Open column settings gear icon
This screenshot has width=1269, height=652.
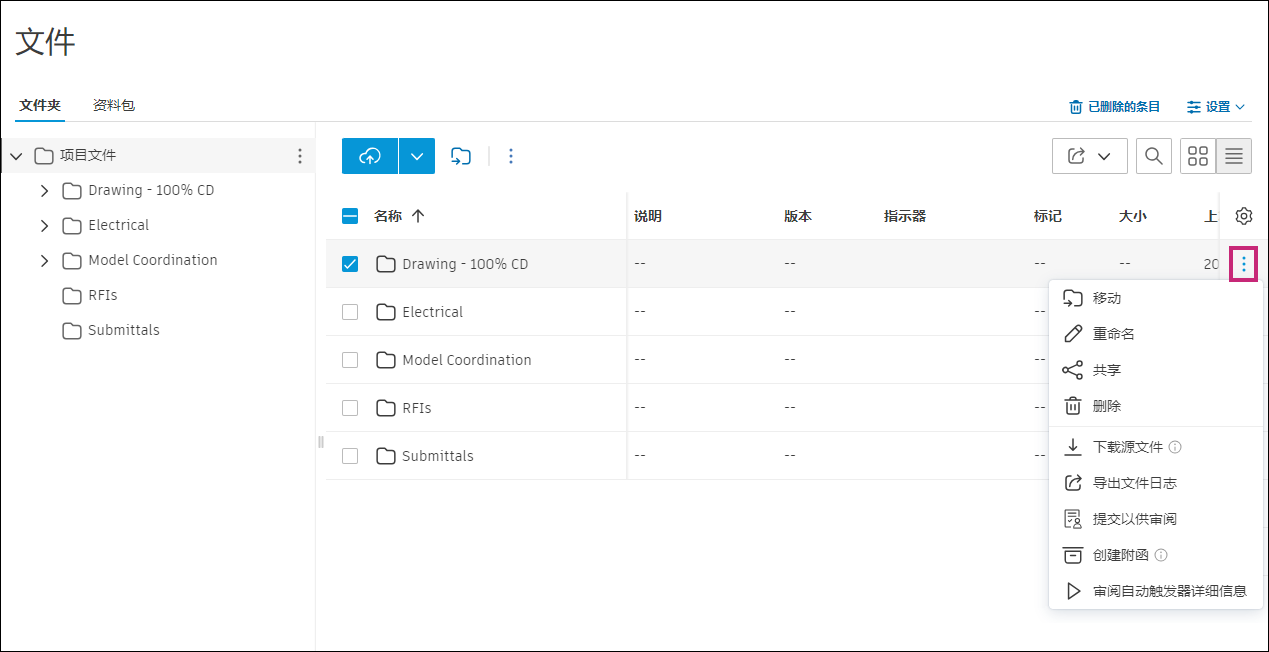pyautogui.click(x=1244, y=216)
